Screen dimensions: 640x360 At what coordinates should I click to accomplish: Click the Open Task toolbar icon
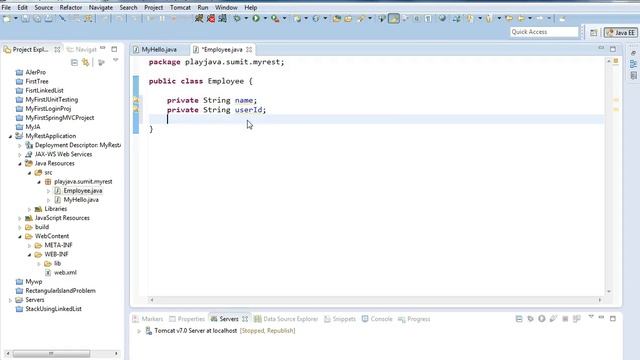coord(348,19)
